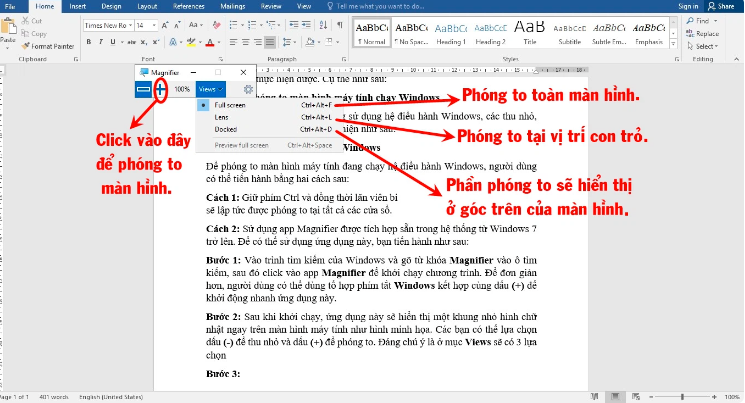The image size is (745, 403).
Task: Click the Shading paint bucket icon
Action: click(x=310, y=42)
